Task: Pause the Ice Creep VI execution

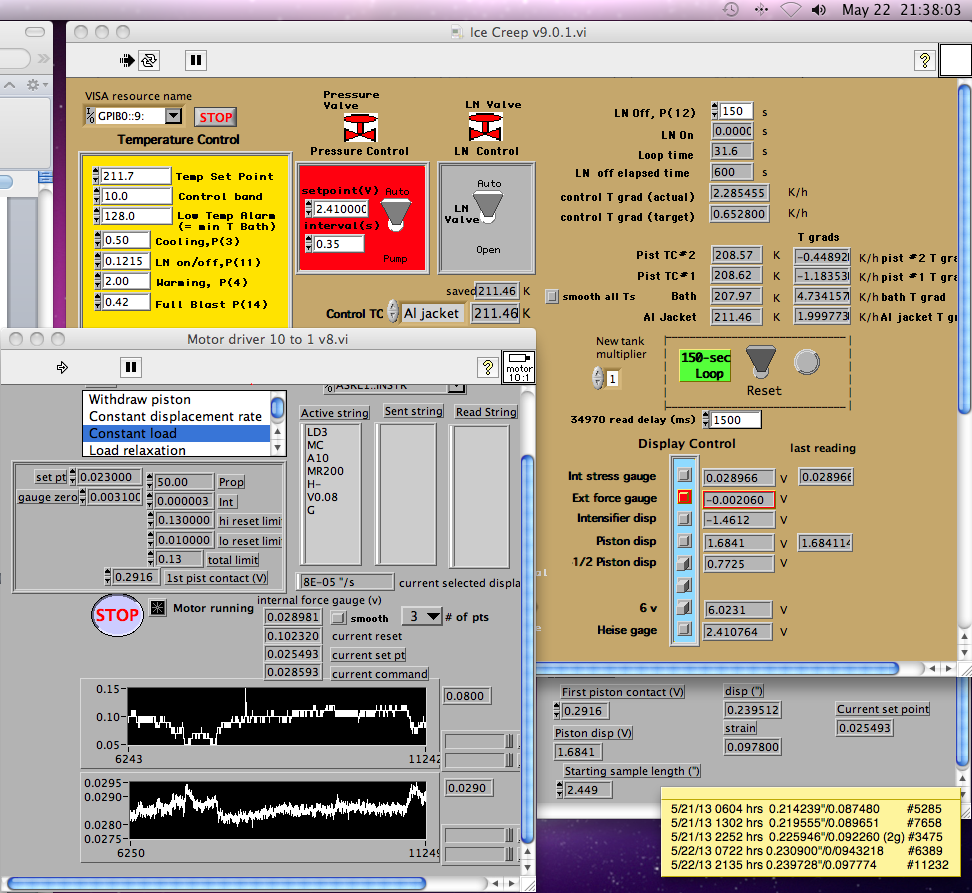Action: pyautogui.click(x=196, y=60)
